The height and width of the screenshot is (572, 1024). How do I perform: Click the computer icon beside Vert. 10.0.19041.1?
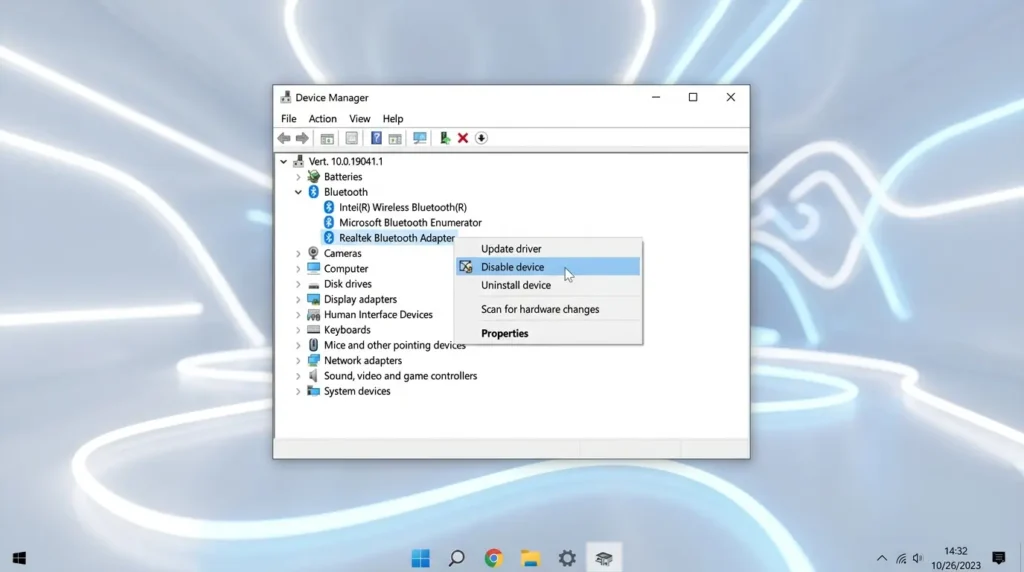click(298, 161)
